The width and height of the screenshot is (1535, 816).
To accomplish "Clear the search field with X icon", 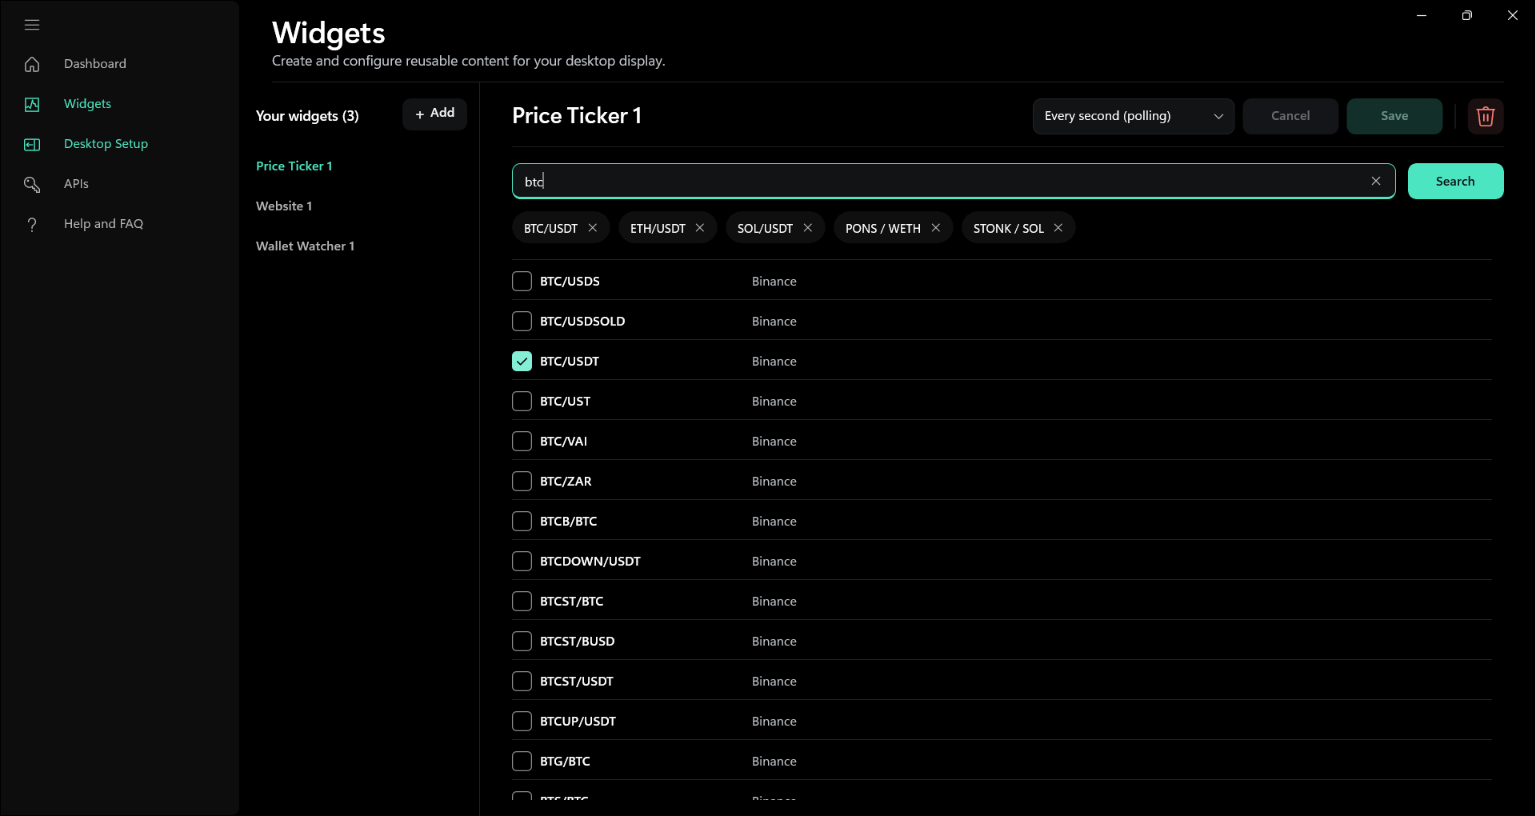I will (x=1376, y=181).
